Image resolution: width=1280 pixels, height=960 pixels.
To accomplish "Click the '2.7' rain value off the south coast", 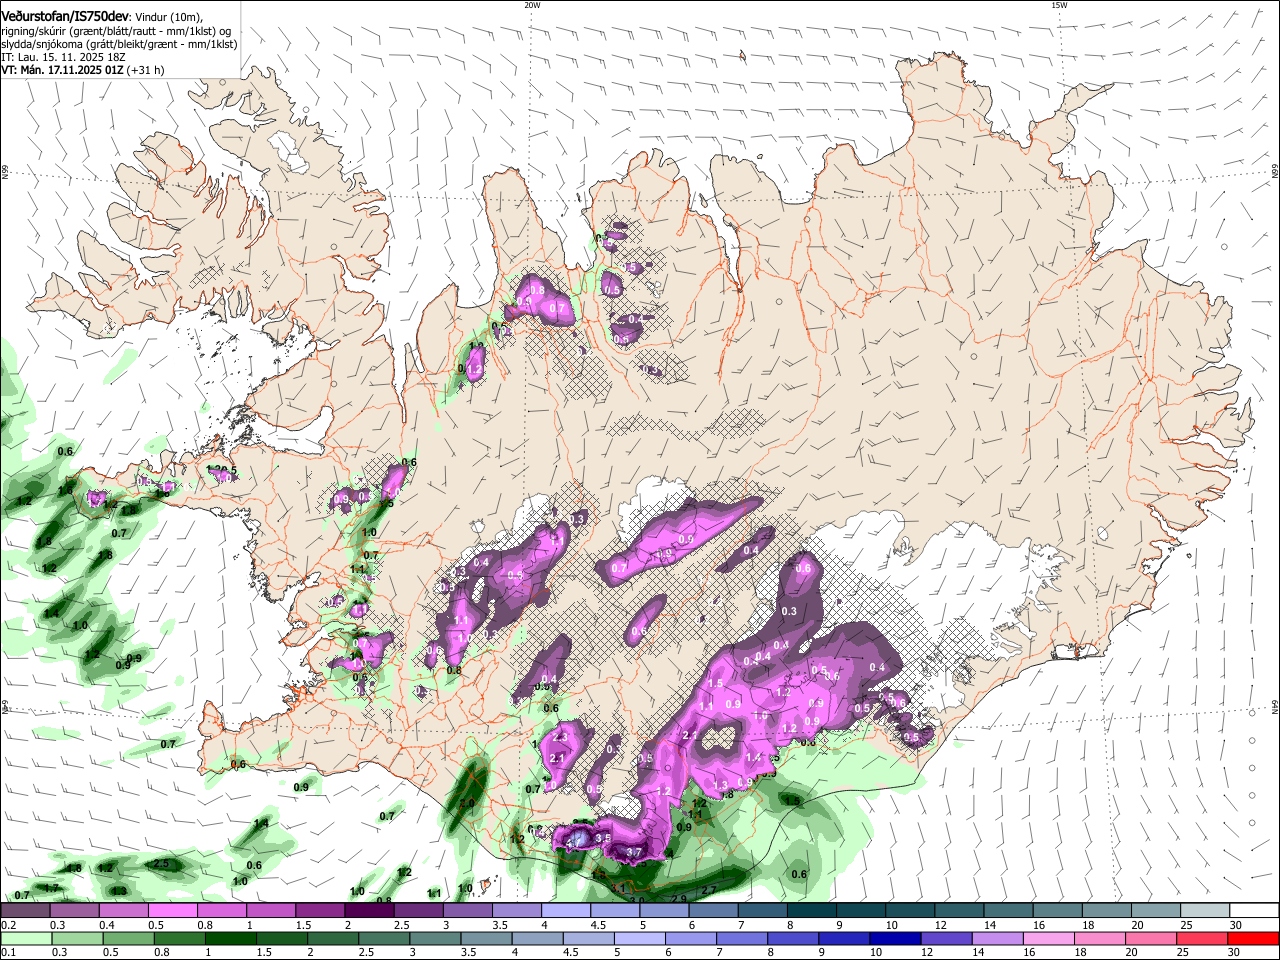I will pyautogui.click(x=709, y=890).
